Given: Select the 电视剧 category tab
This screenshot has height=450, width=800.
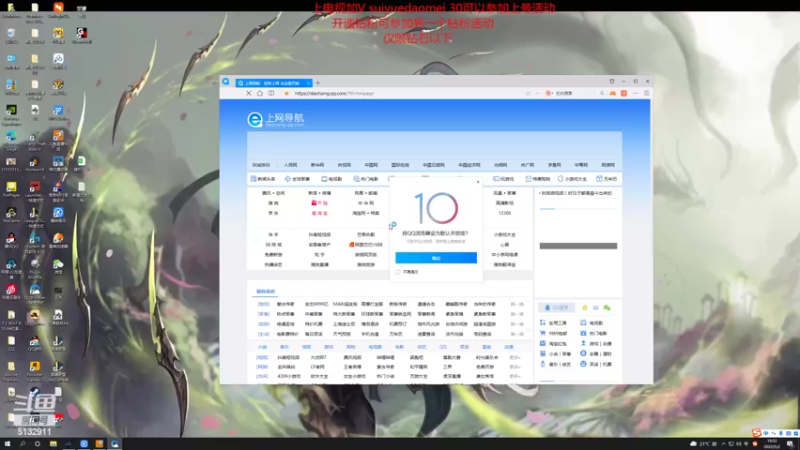Looking at the screenshot, I should tap(375, 347).
